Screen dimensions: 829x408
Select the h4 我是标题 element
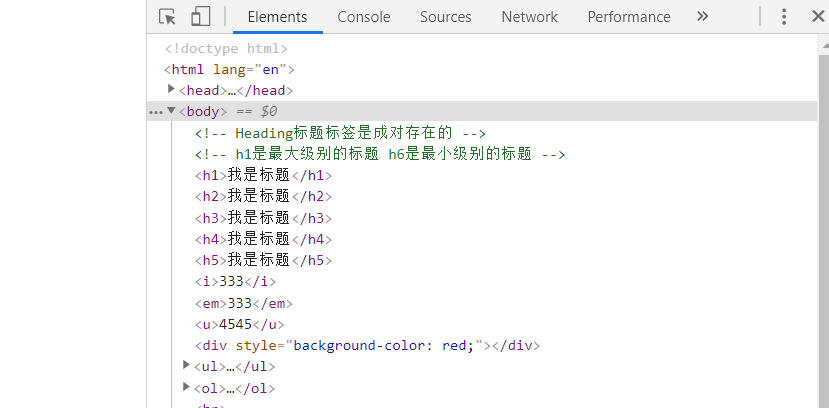pos(263,239)
